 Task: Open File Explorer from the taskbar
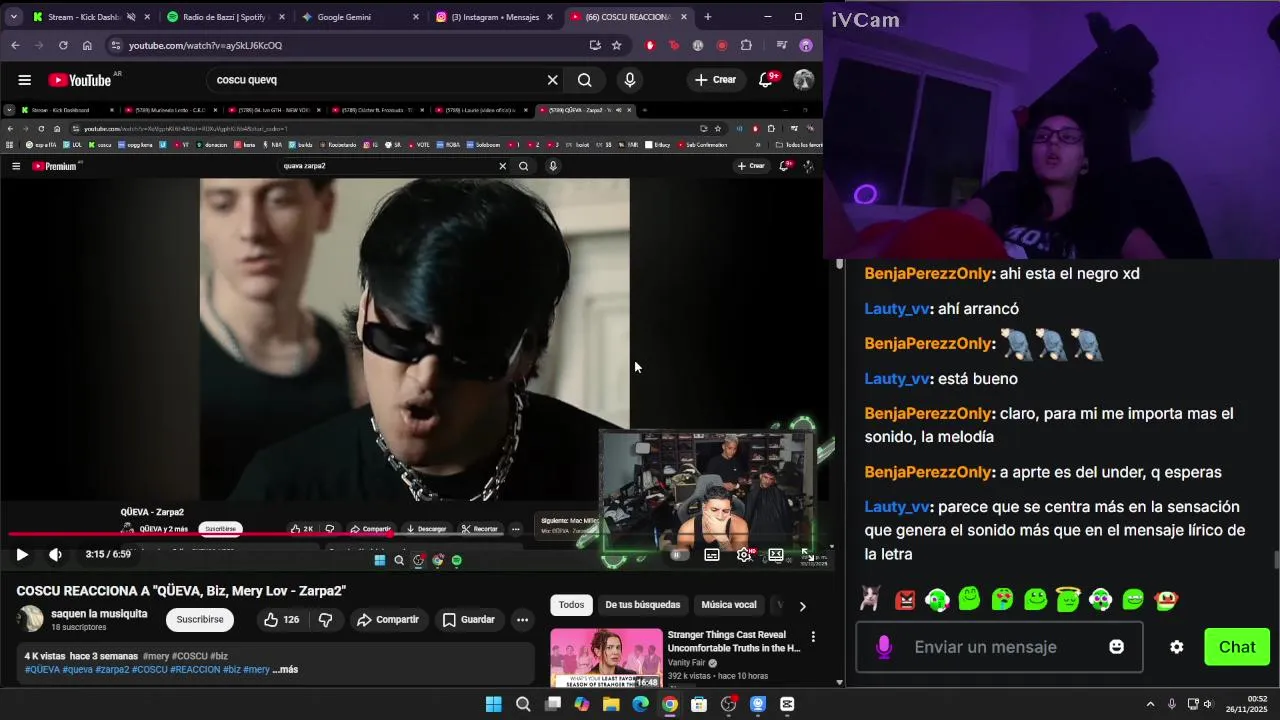coord(611,704)
